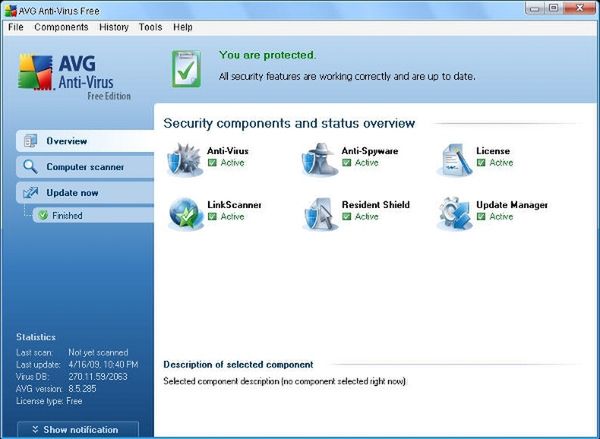600x439 pixels.
Task: Select the Anti-Virus component label
Action: pos(228,151)
